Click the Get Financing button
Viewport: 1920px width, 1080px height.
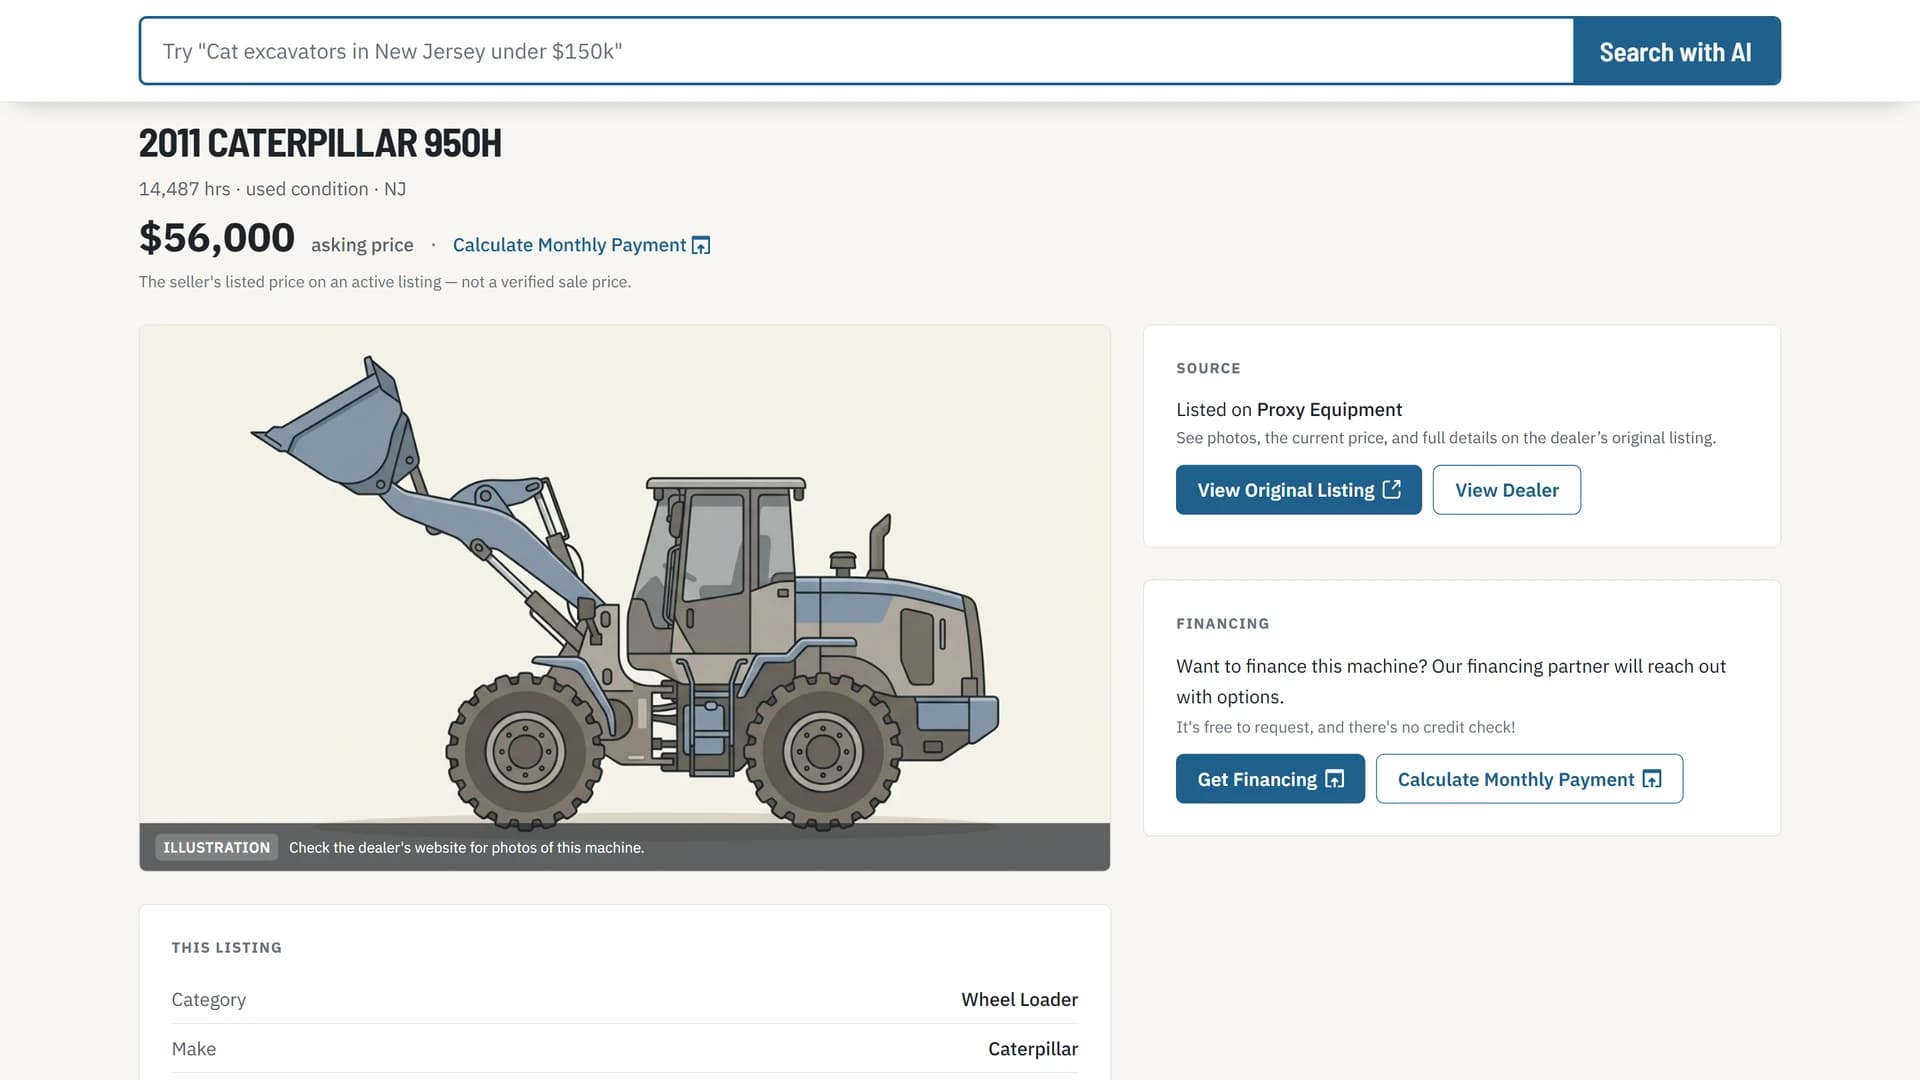1270,779
